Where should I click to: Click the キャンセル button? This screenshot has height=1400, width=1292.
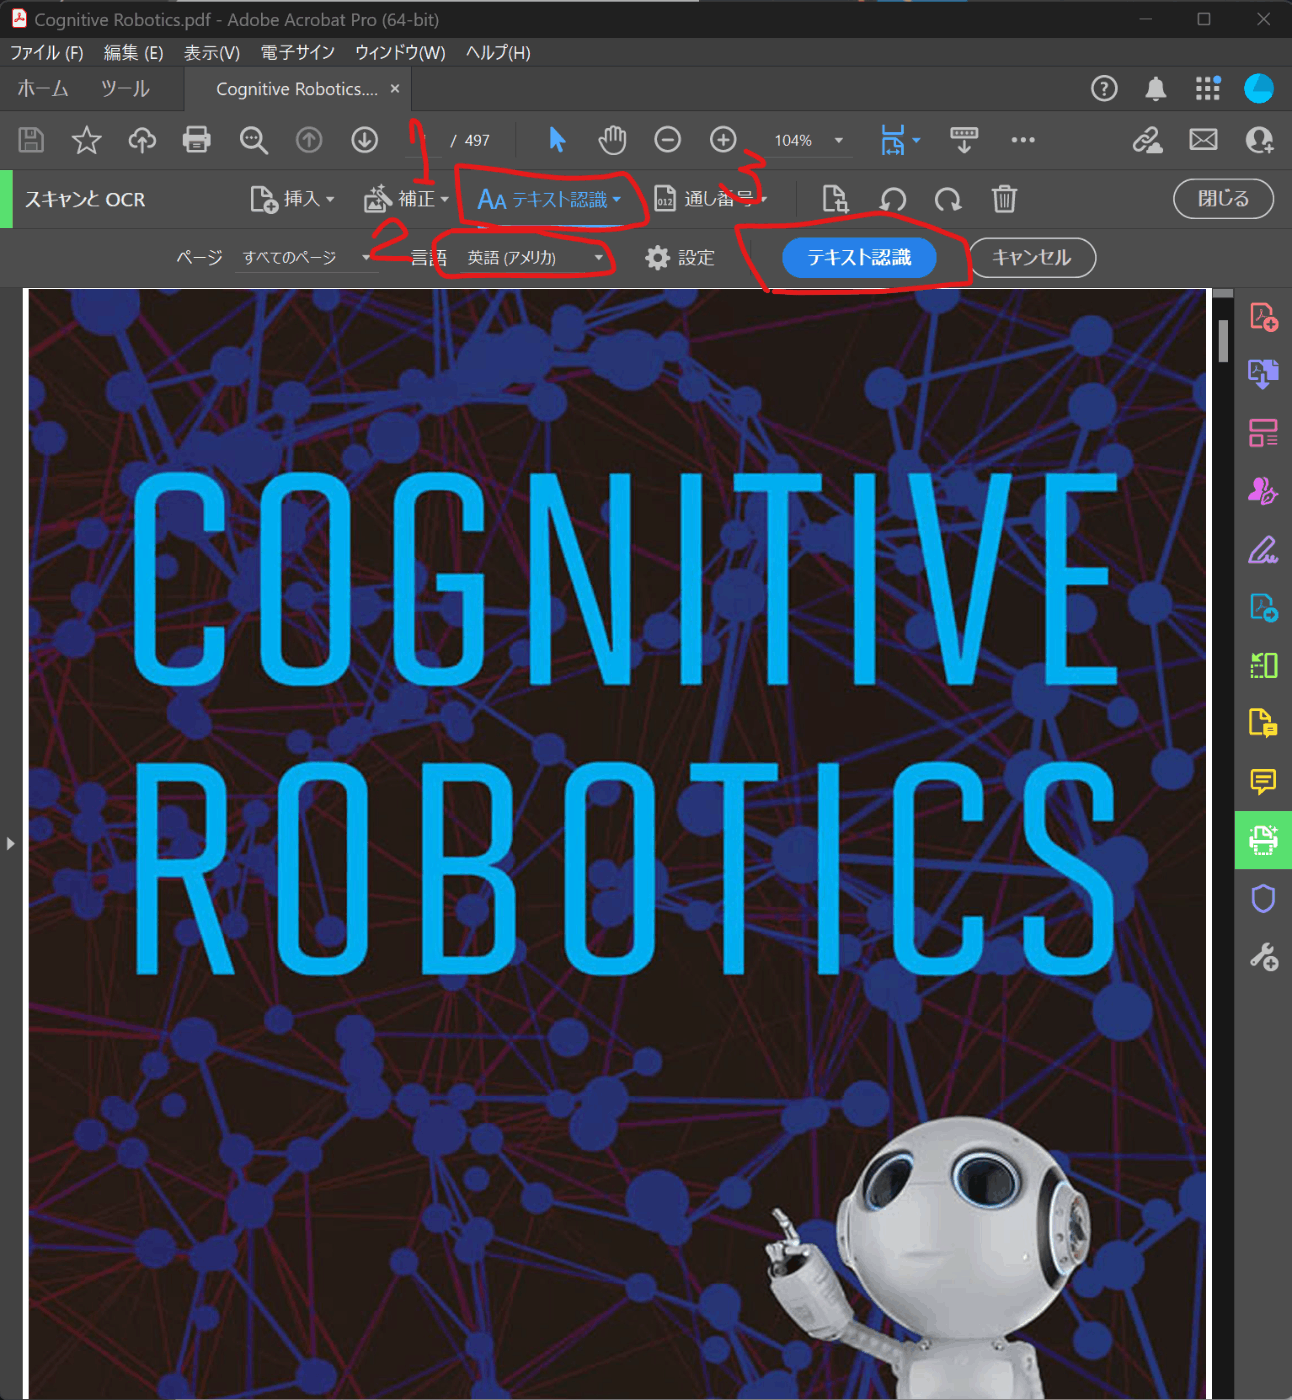coord(1032,257)
